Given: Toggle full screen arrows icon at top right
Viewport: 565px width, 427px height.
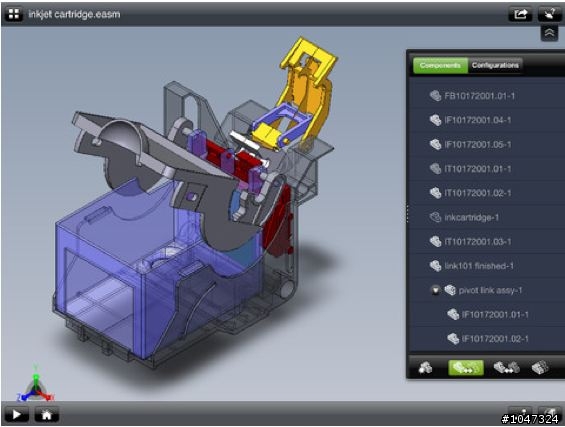Looking at the screenshot, I should (x=550, y=14).
